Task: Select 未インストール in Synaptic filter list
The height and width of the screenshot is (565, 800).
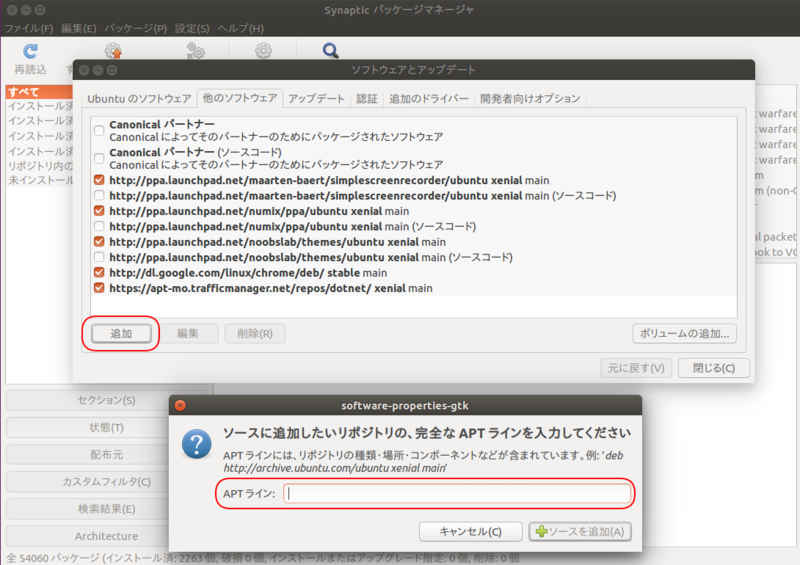Action: [x=39, y=180]
